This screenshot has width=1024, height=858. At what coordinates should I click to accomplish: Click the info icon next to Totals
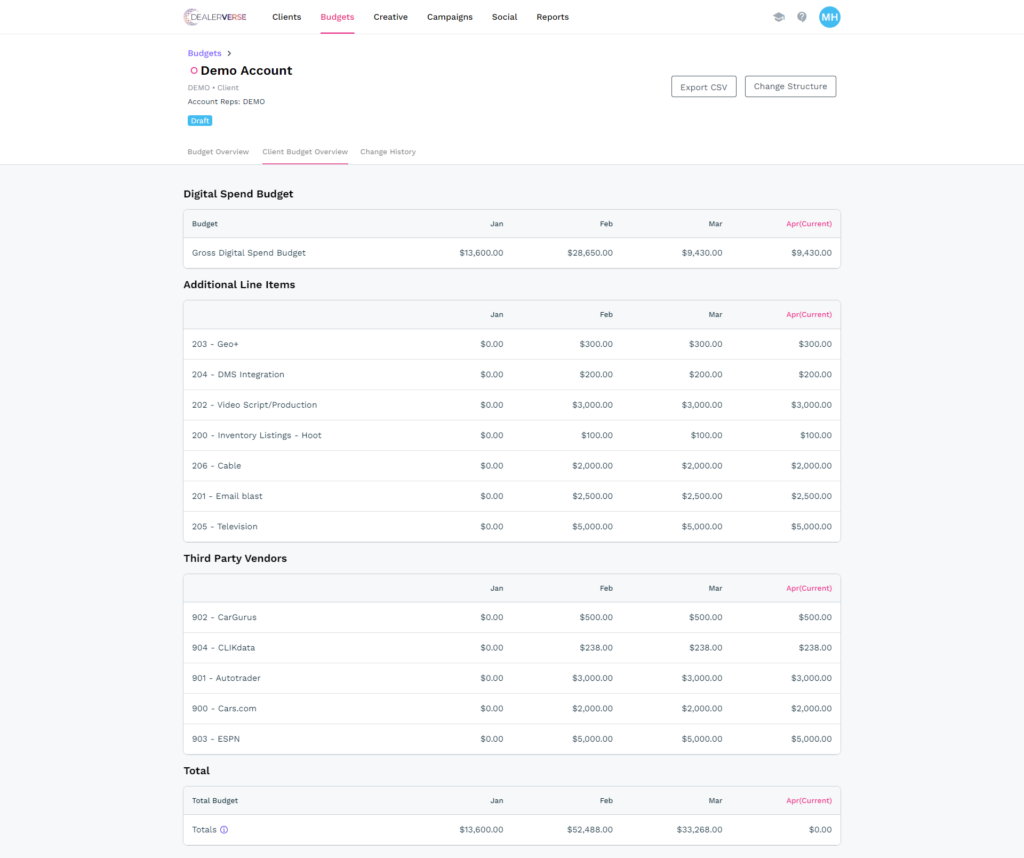click(x=224, y=830)
